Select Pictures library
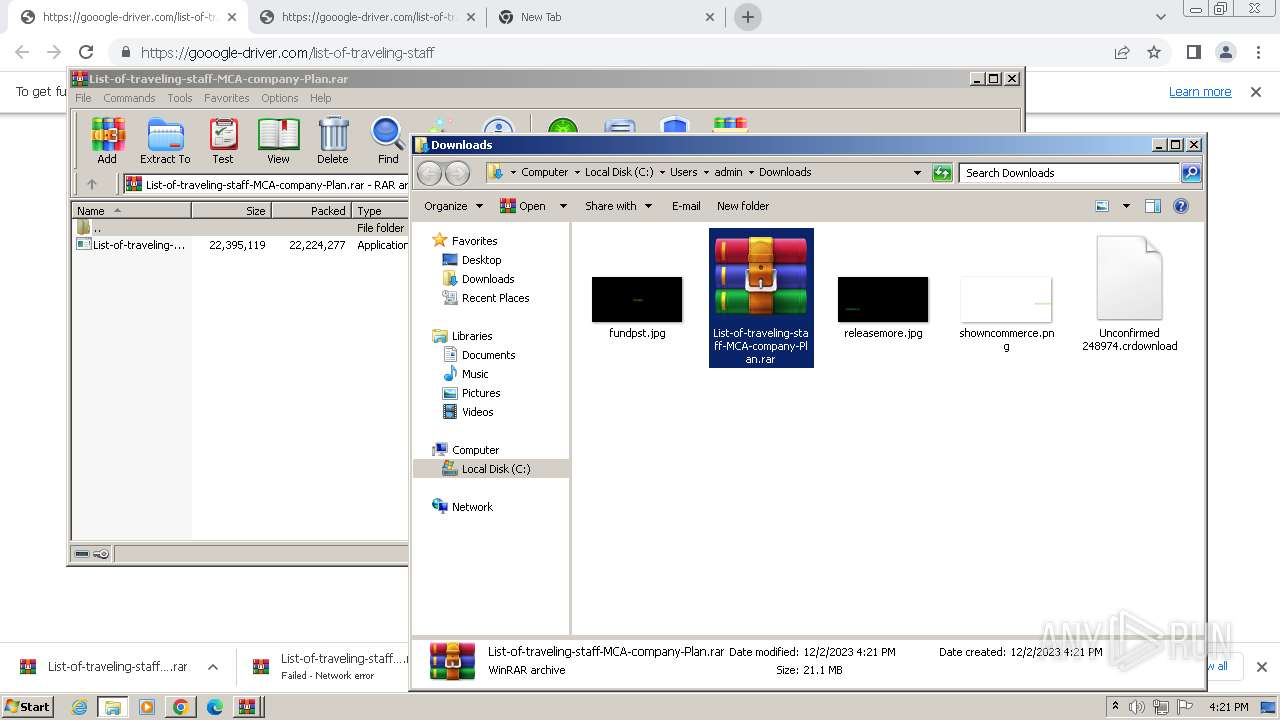The image size is (1280, 720). pos(480,393)
